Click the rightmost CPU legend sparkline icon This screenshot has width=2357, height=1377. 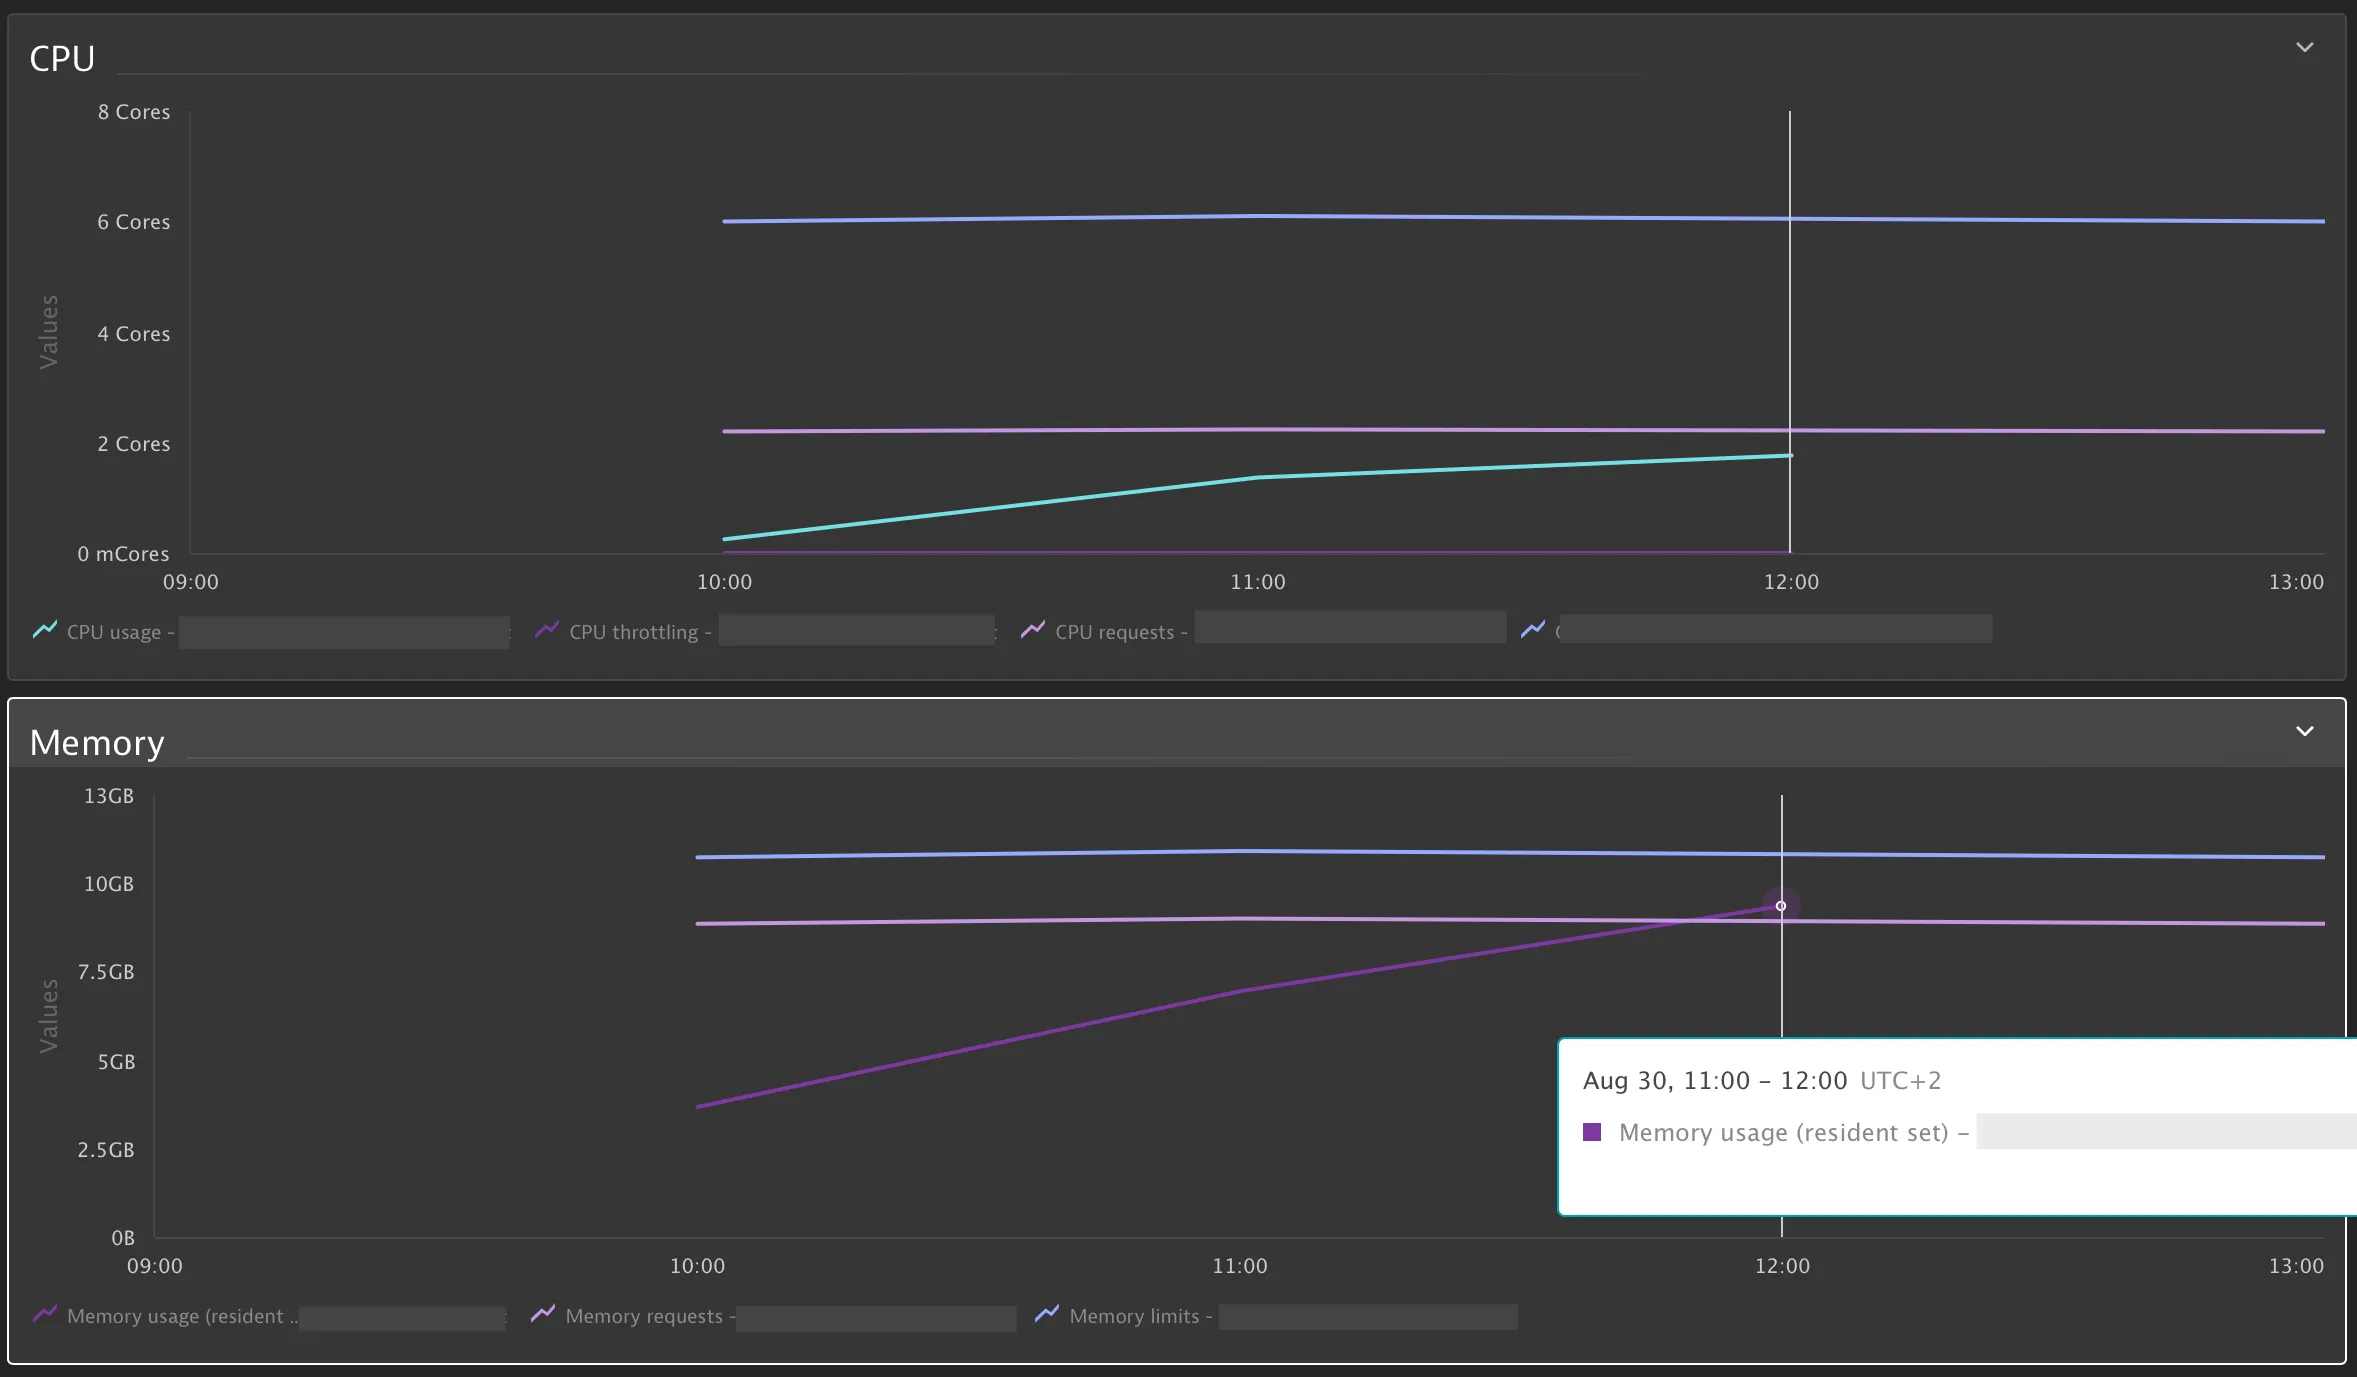tap(1535, 630)
